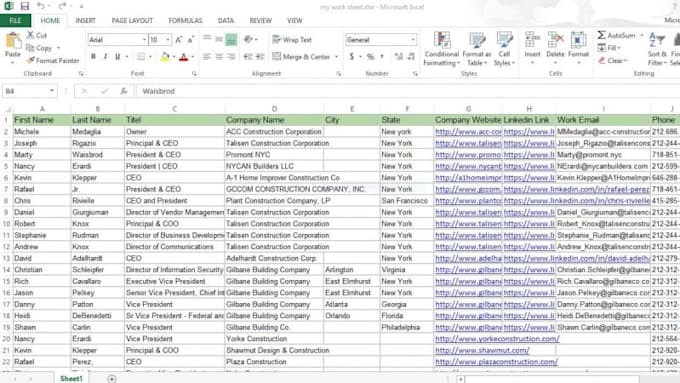Screen dimensions: 680x383
Task: Toggle underline formatting
Action: click(117, 56)
